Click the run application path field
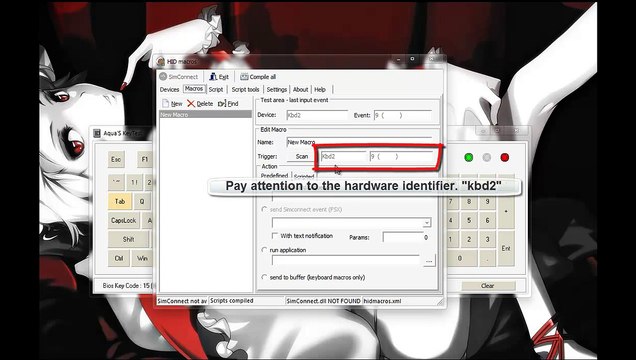 (346, 260)
